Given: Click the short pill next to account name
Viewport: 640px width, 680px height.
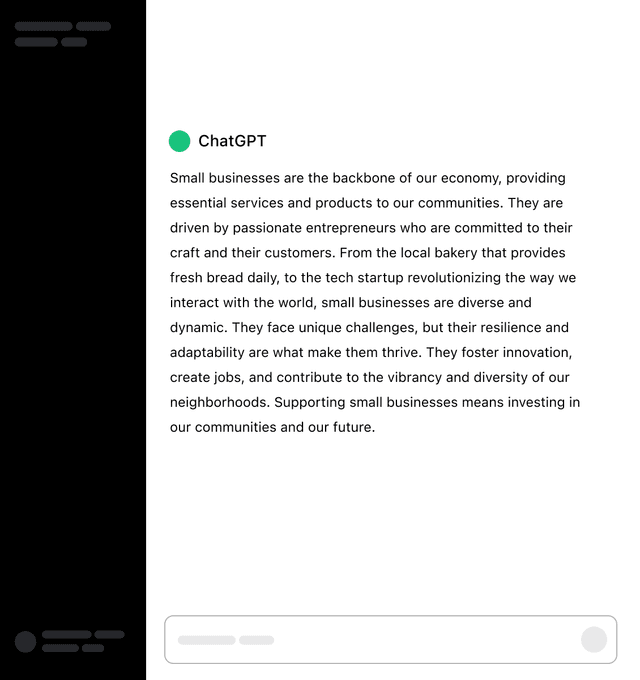Looking at the screenshot, I should [110, 634].
